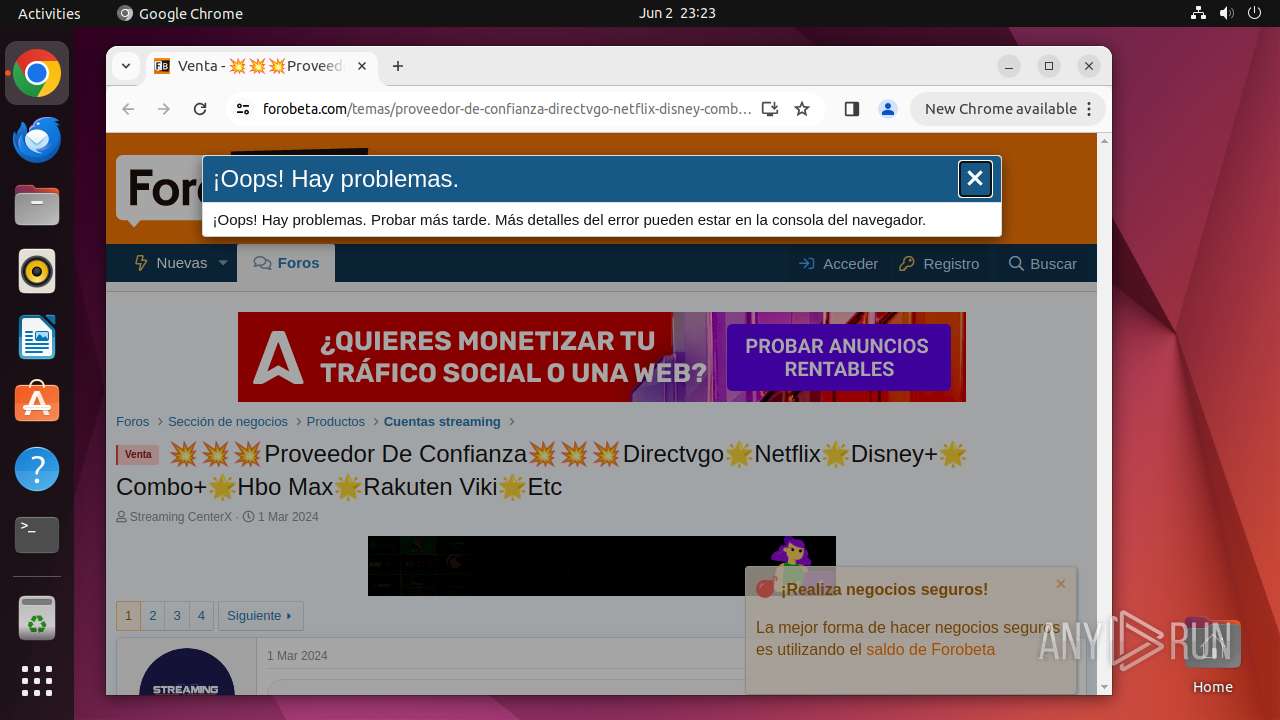Image resolution: width=1280 pixels, height=720 pixels.
Task: Click the network icon in top bar
Action: coord(1198,13)
